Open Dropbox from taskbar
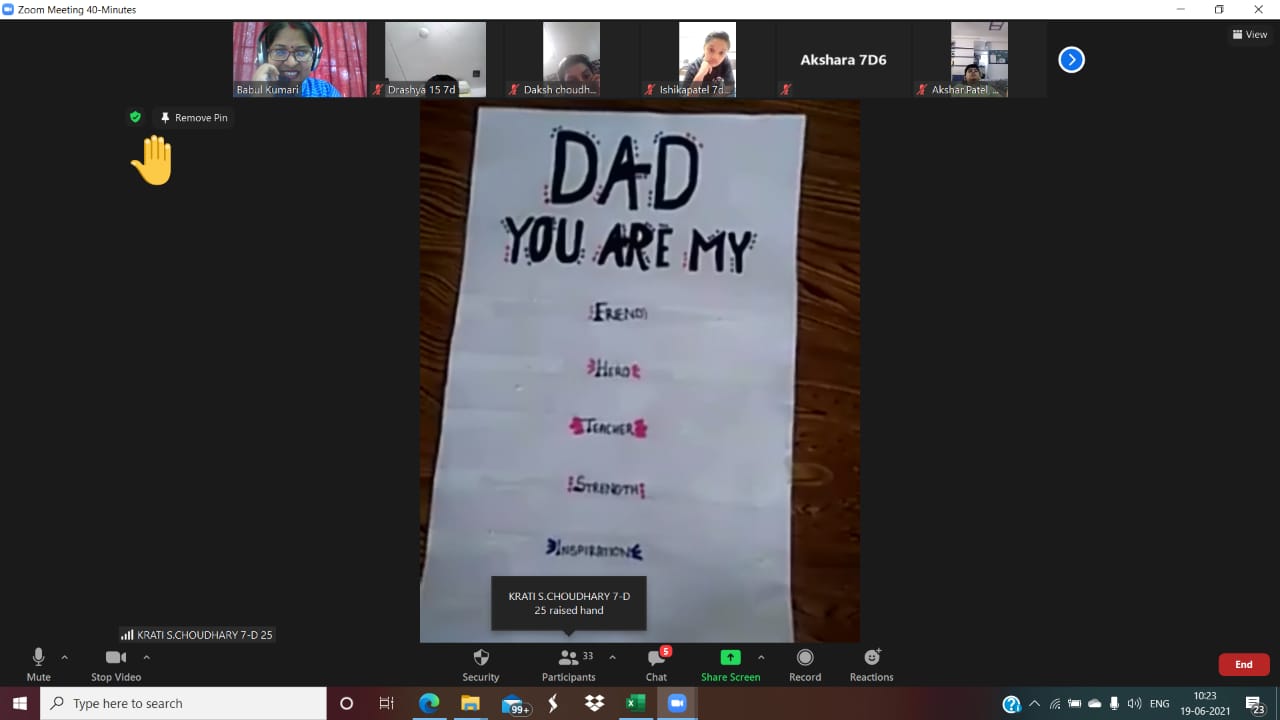The width and height of the screenshot is (1280, 720). click(x=594, y=704)
